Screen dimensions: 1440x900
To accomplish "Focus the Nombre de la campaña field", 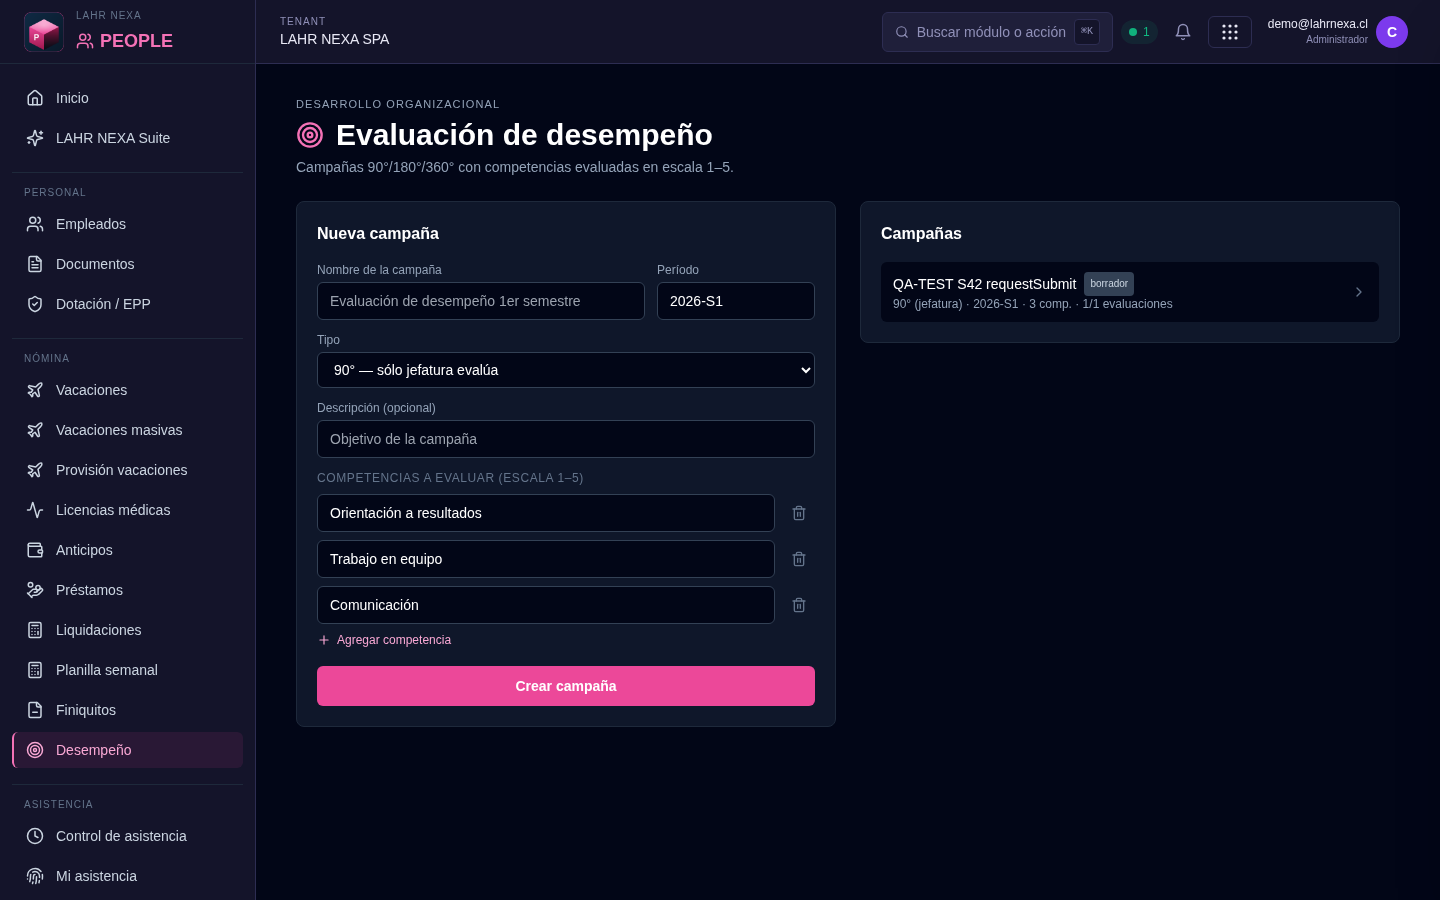I will pos(481,301).
